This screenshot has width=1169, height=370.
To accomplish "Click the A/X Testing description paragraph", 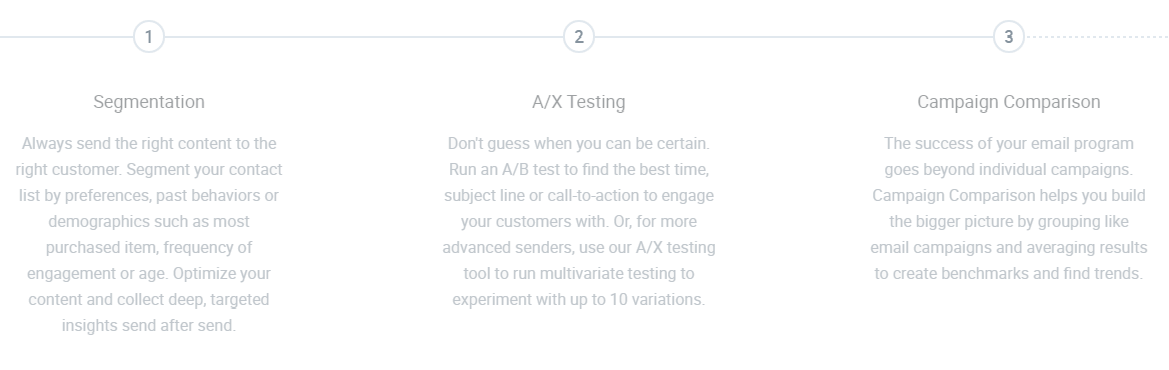I will point(579,222).
